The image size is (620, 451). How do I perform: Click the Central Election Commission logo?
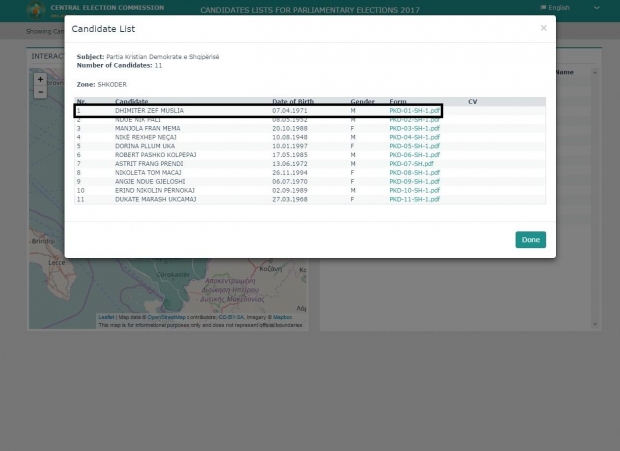[x=36, y=9]
